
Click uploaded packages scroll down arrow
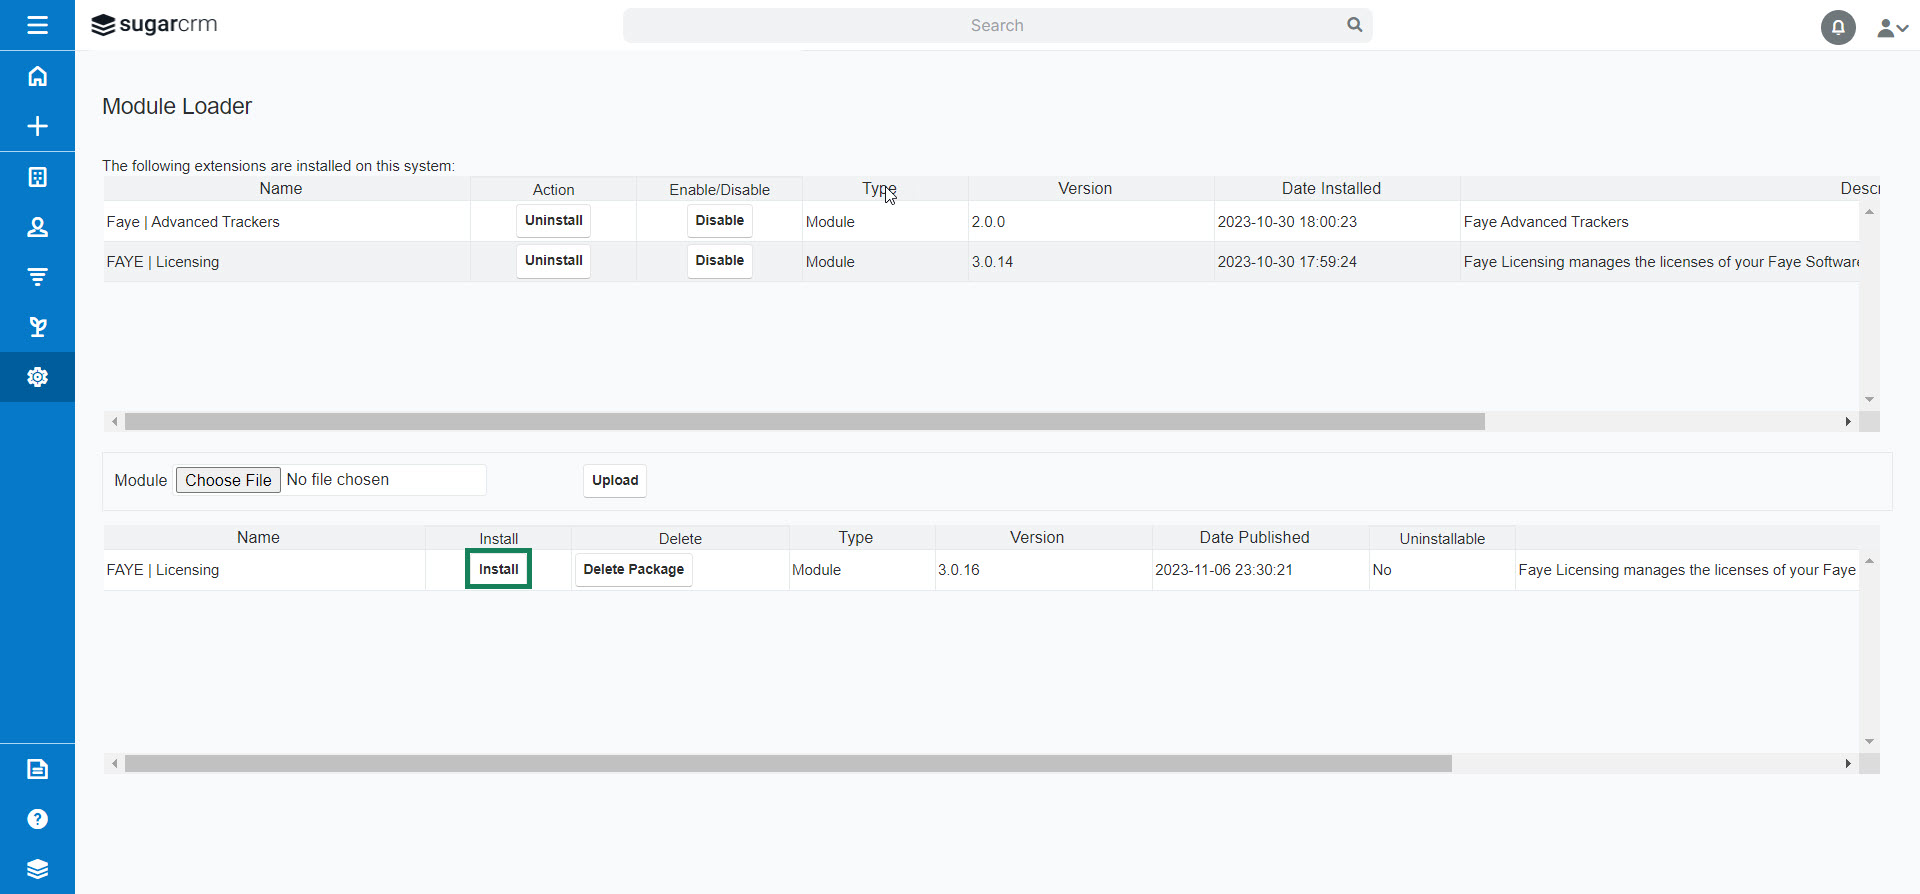tap(1869, 742)
